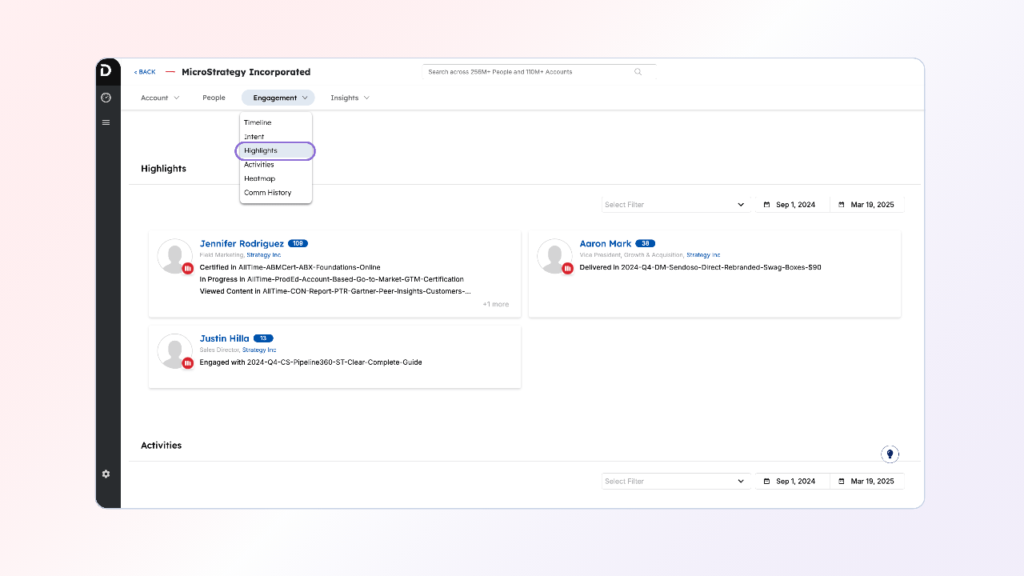Viewport: 1024px width, 576px height.
Task: Select Activities from the Engagement menu
Action: (259, 165)
